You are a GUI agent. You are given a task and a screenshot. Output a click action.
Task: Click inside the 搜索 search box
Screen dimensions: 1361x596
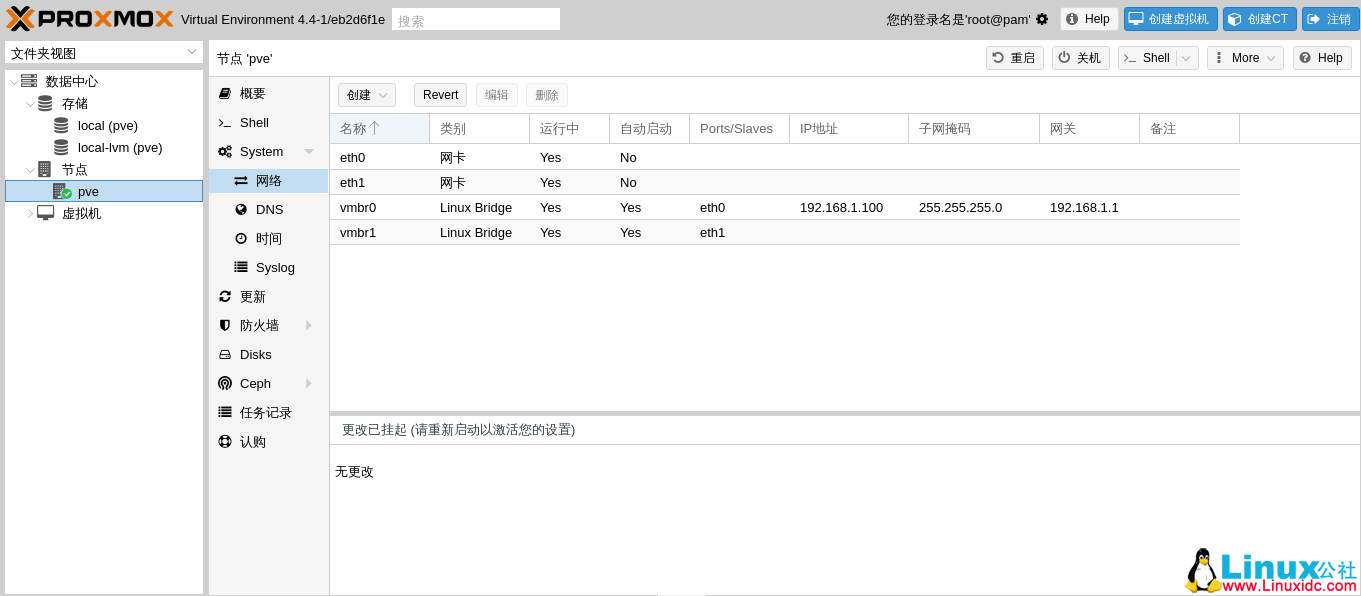coord(475,18)
